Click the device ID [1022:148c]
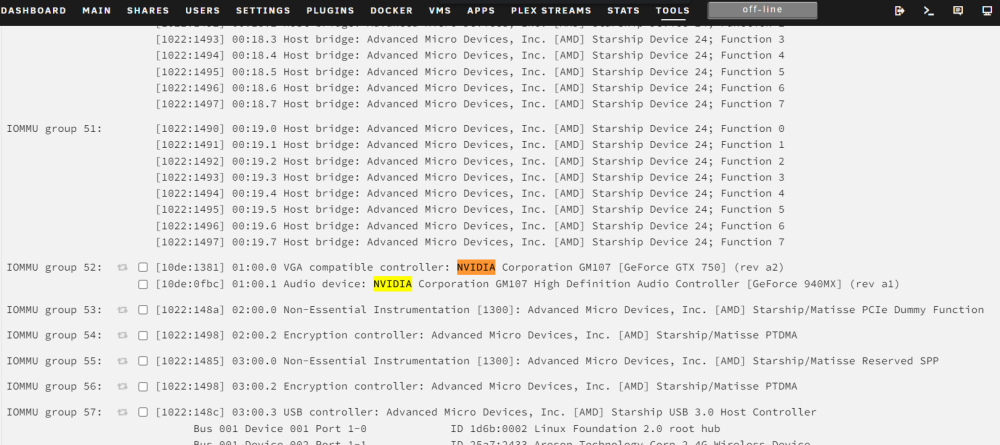The width and height of the screenshot is (1000, 445). pos(190,412)
